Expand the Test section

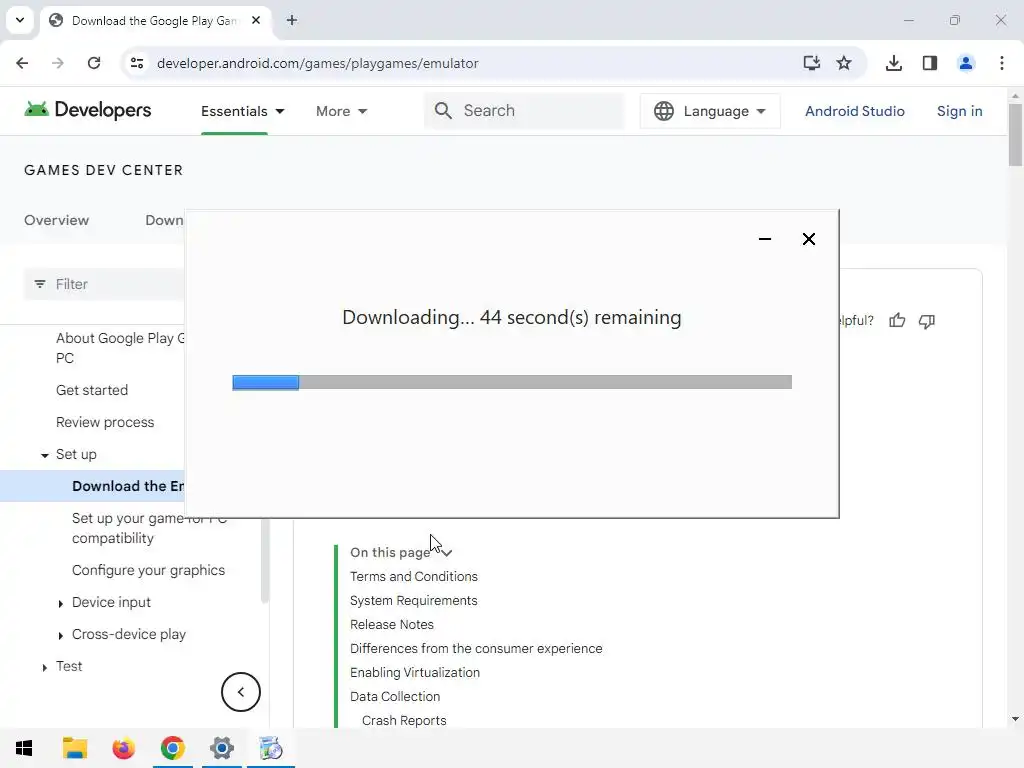coord(44,667)
